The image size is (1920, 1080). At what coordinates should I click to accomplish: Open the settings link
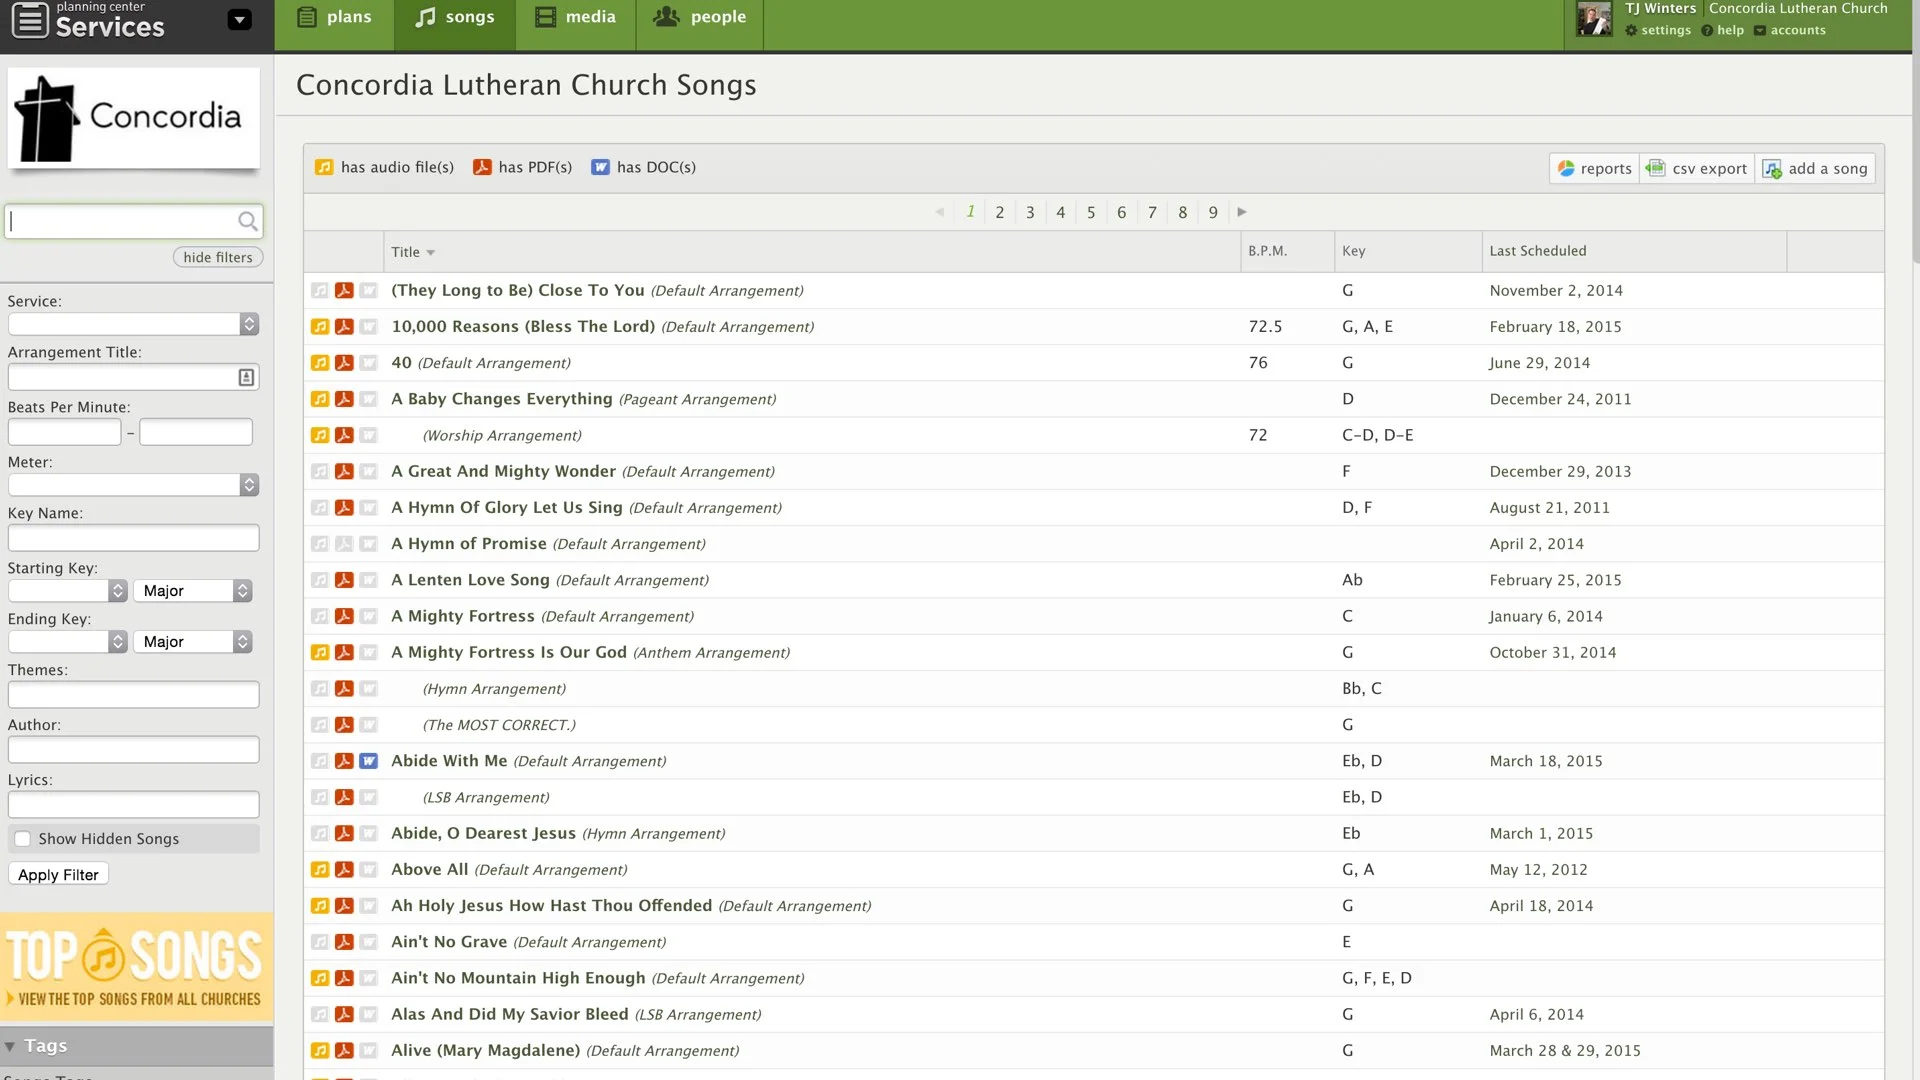point(1658,30)
